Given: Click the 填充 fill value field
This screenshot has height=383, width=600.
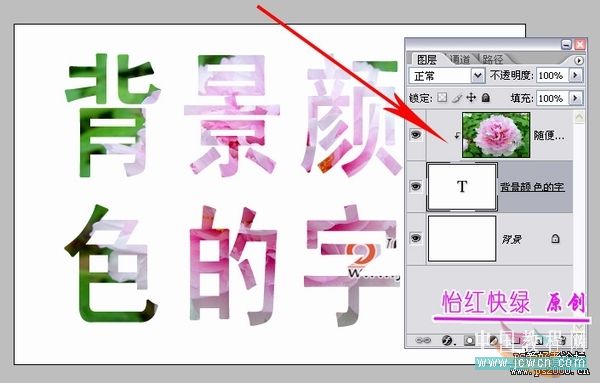Looking at the screenshot, I should coord(552,98).
